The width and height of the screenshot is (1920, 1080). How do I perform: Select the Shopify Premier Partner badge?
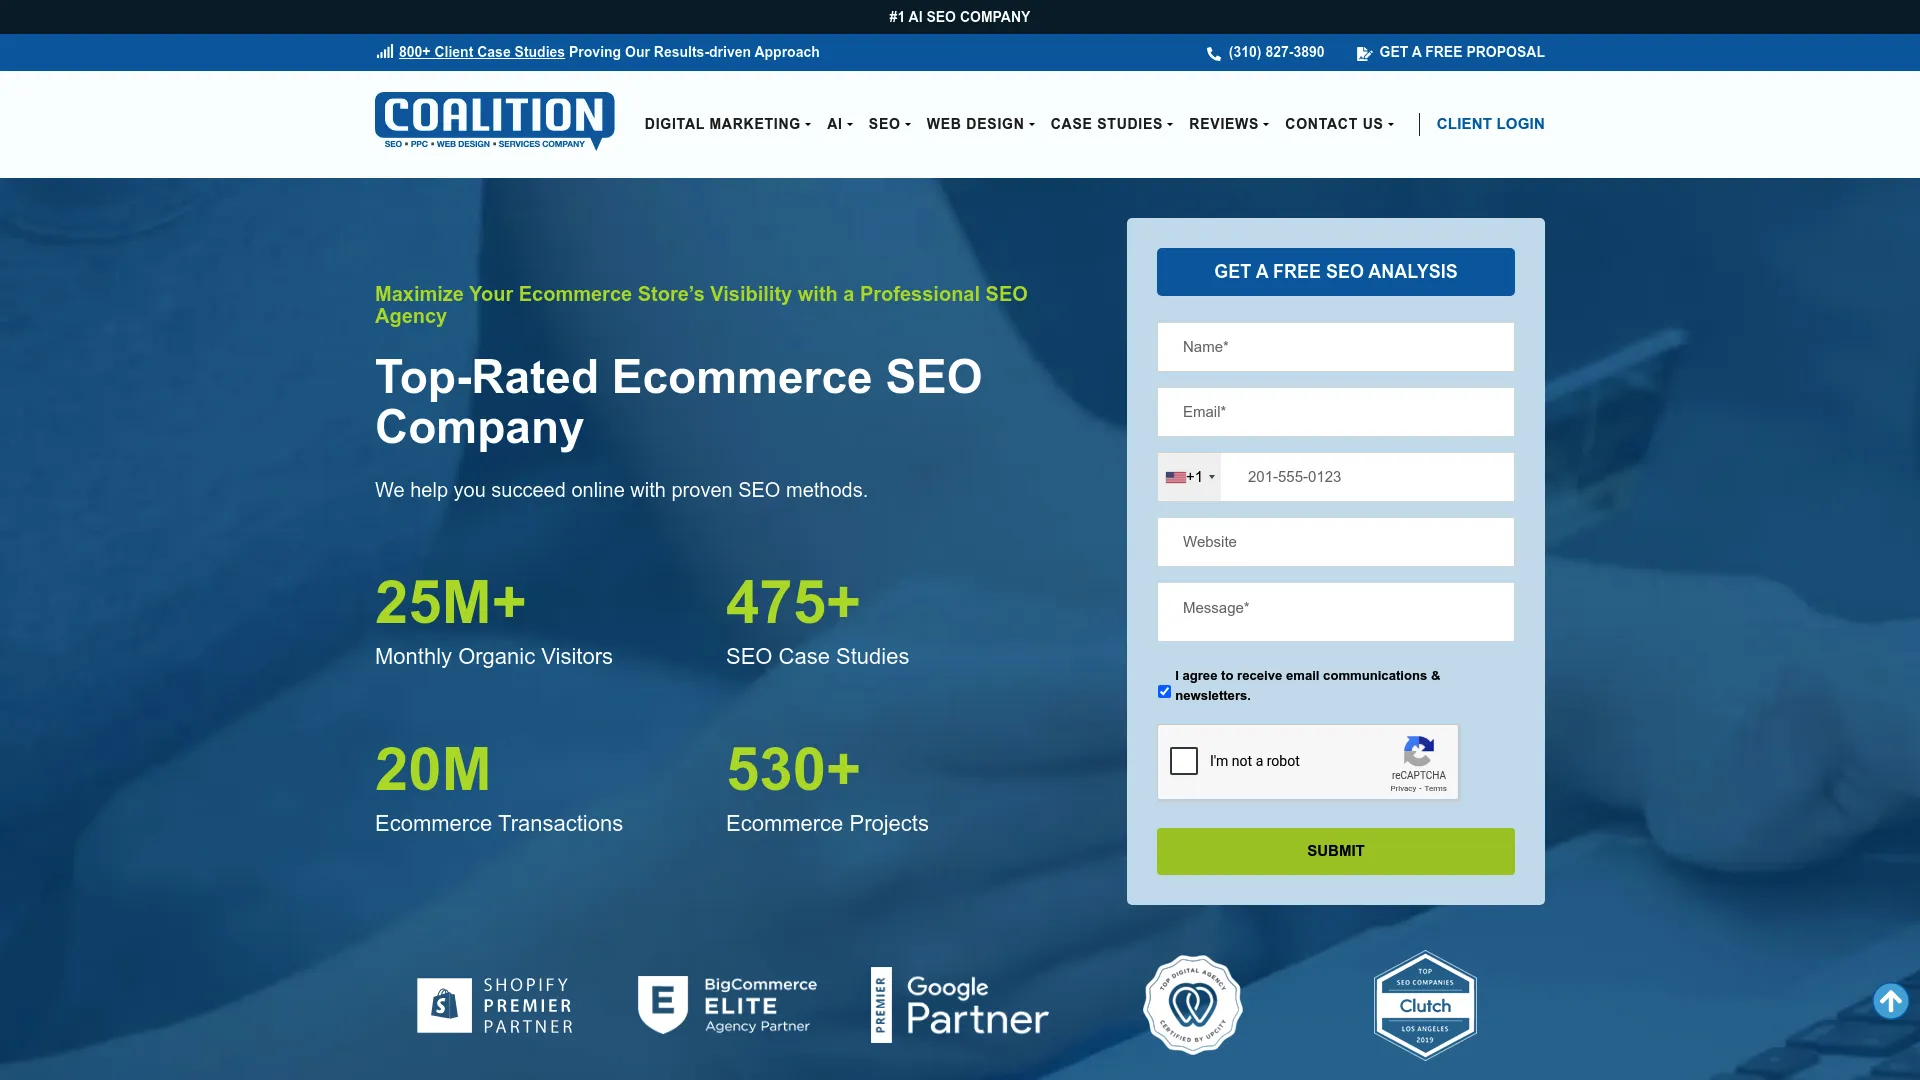tap(495, 1004)
